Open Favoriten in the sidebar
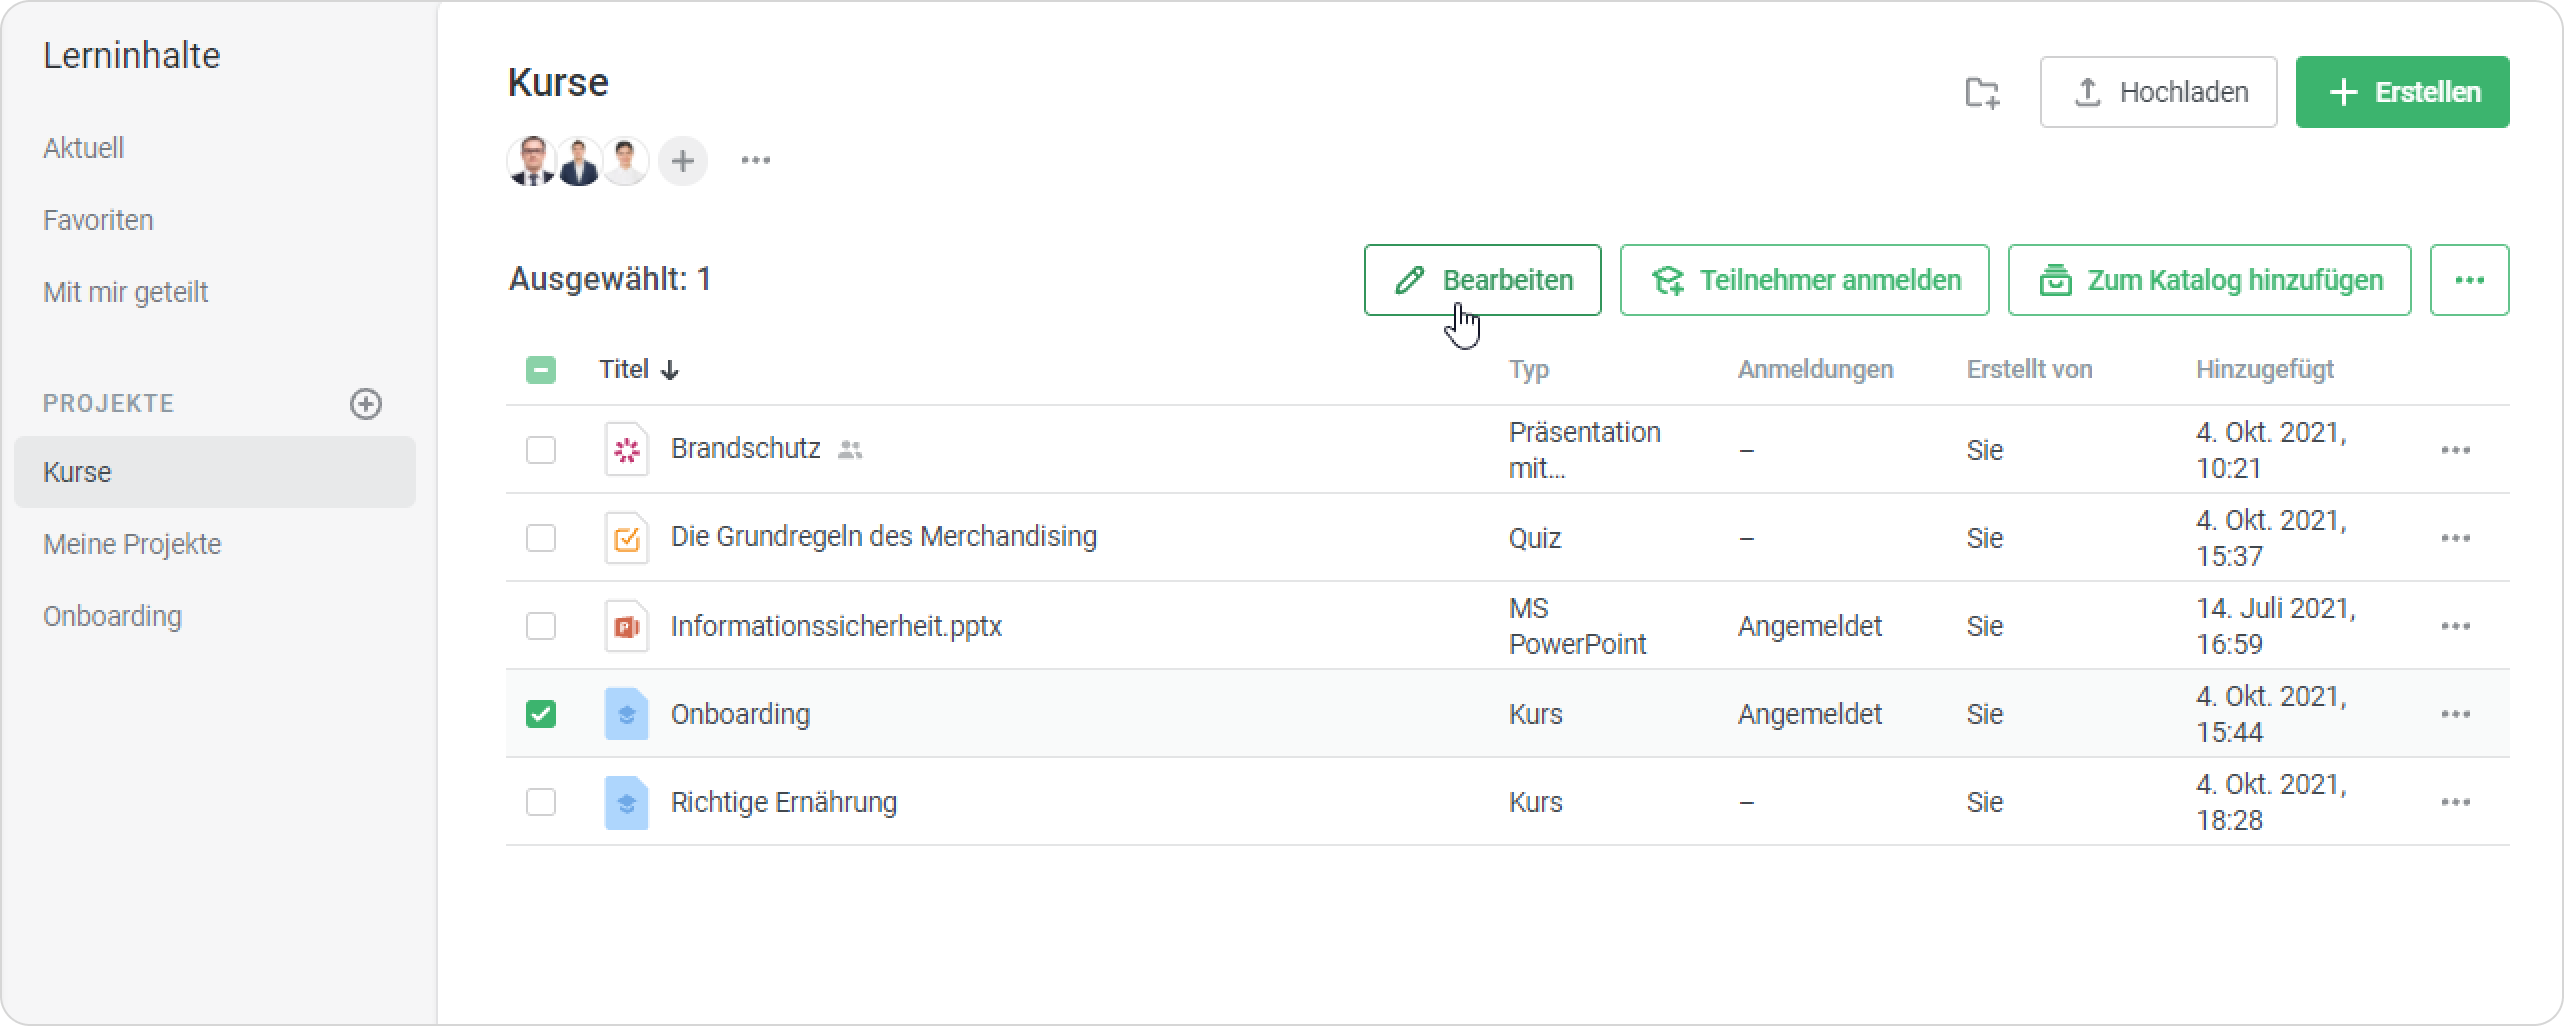Screen dimensions: 2564x1026 point(98,220)
